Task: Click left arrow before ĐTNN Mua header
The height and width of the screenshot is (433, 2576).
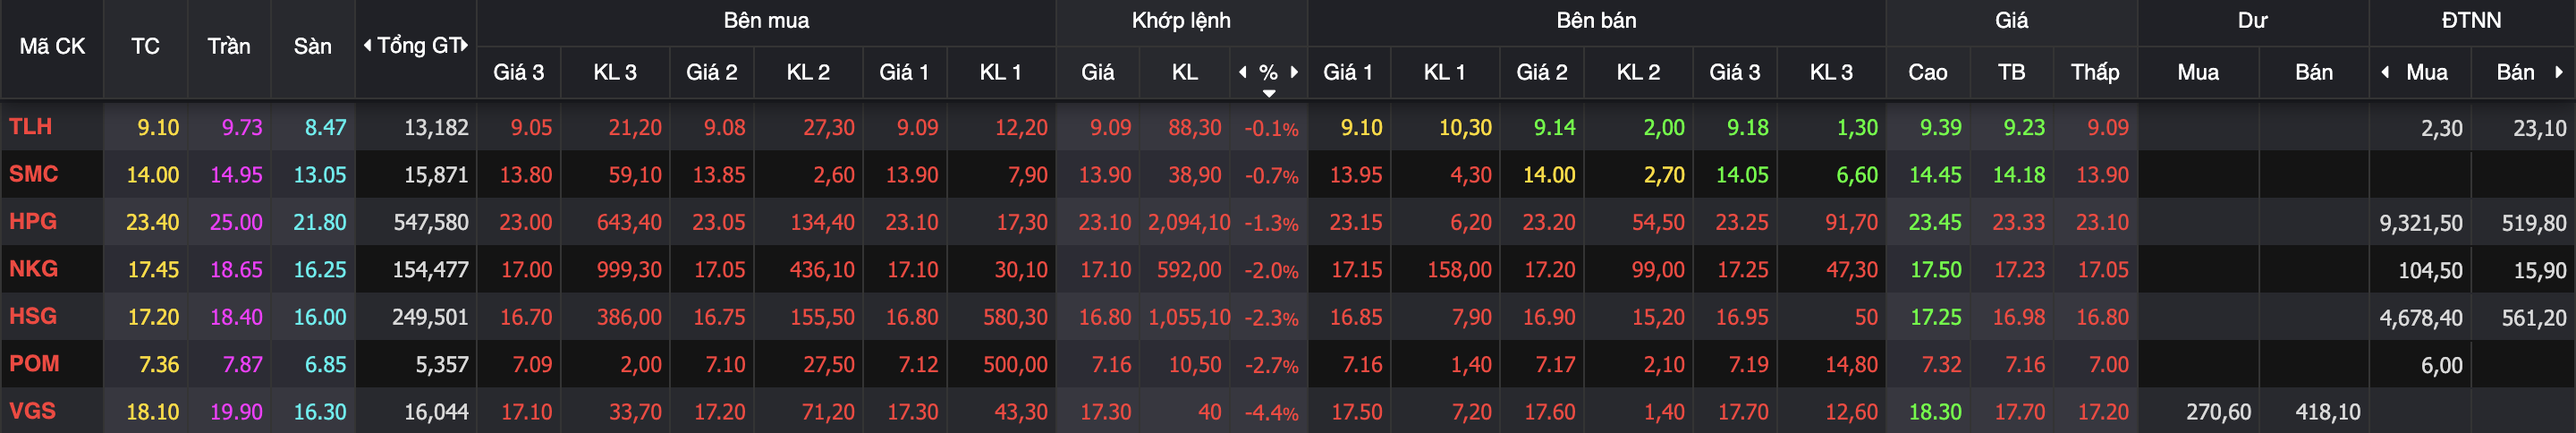Action: click(2386, 72)
